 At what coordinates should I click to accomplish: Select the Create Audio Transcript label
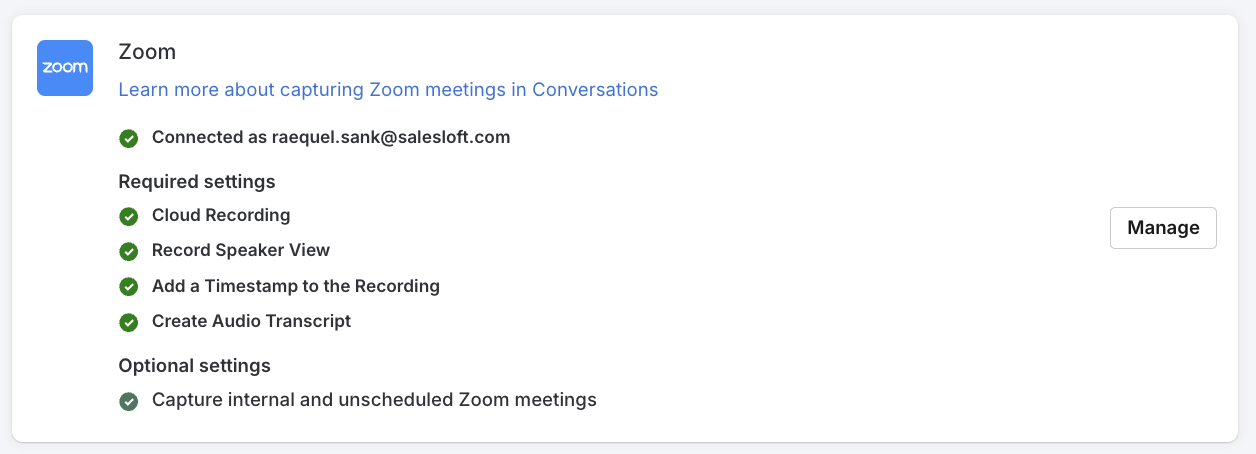(x=252, y=321)
